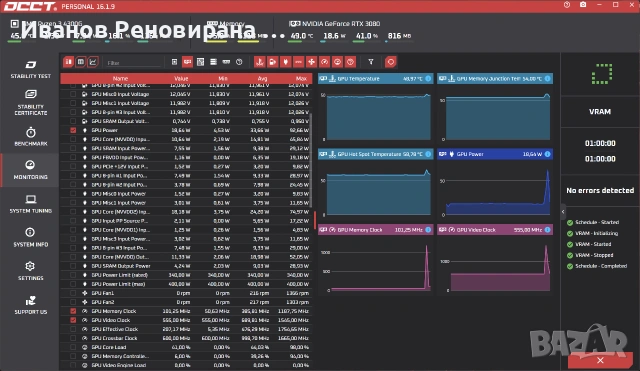Select the GPU Crossbar Clock row
This screenshot has width=640, height=371.
[x=187, y=338]
